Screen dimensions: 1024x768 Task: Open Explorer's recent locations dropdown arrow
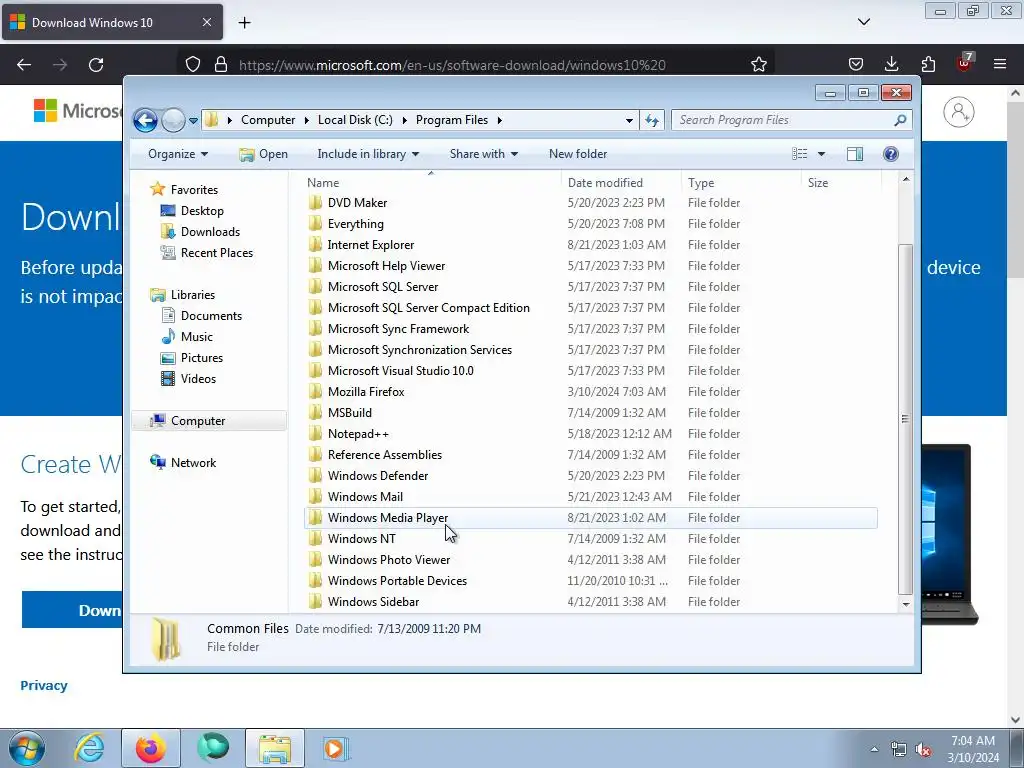pos(193,121)
